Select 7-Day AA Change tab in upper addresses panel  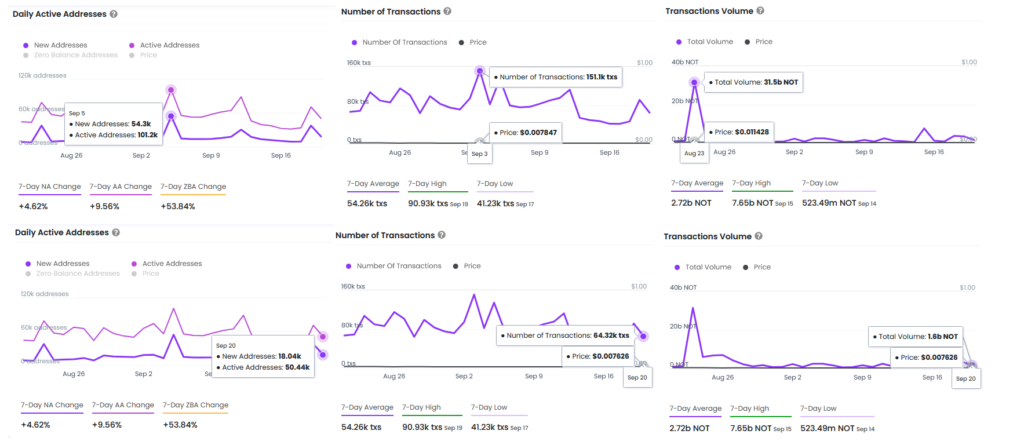(120, 188)
